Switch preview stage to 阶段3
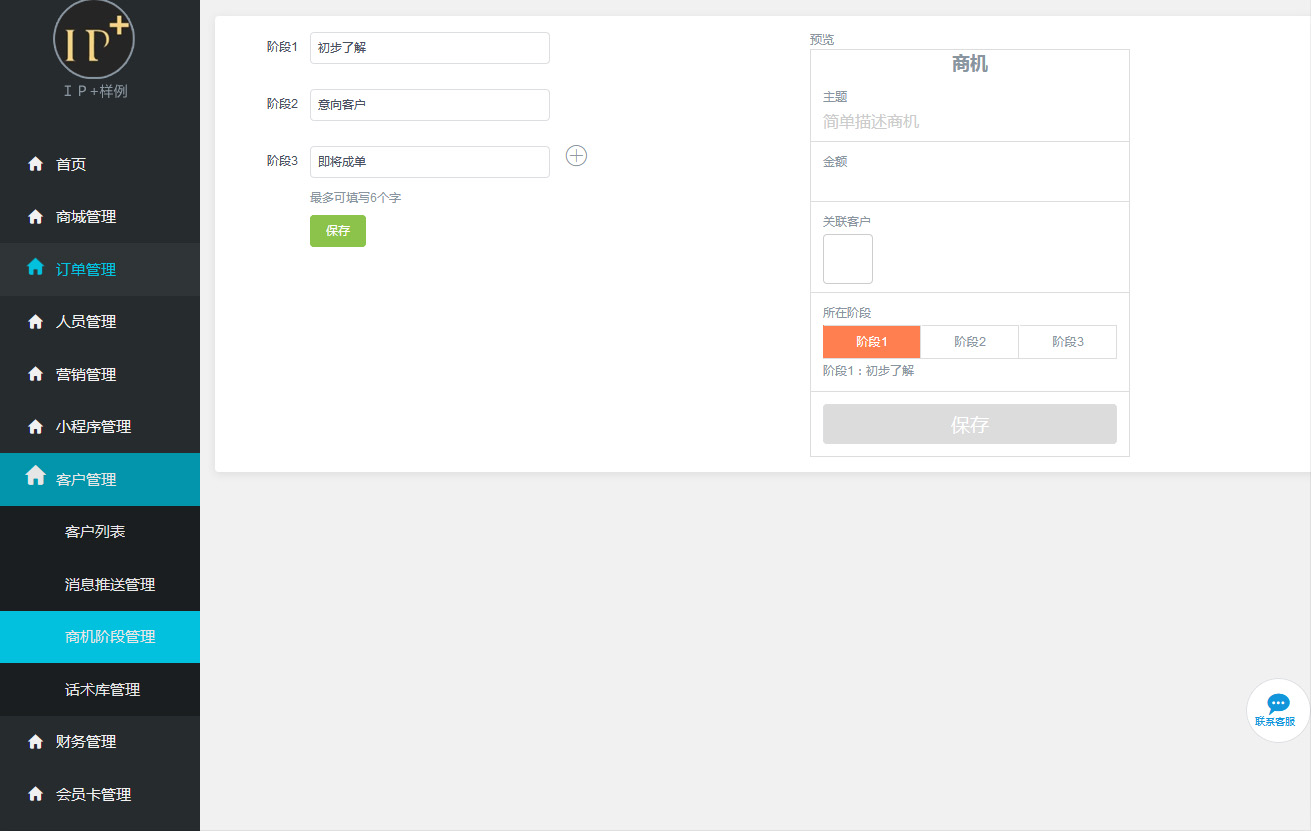Image resolution: width=1311 pixels, height=831 pixels. point(1067,342)
